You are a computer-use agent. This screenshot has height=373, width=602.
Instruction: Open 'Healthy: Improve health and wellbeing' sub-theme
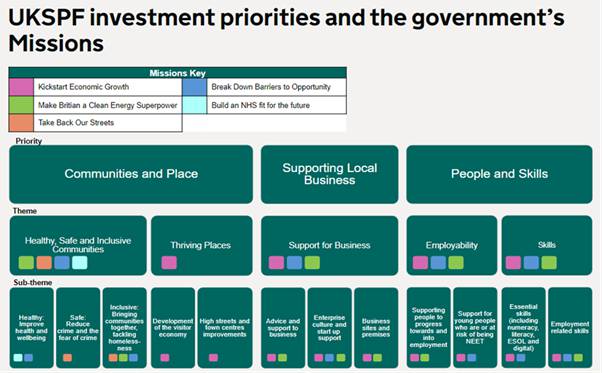(x=31, y=328)
